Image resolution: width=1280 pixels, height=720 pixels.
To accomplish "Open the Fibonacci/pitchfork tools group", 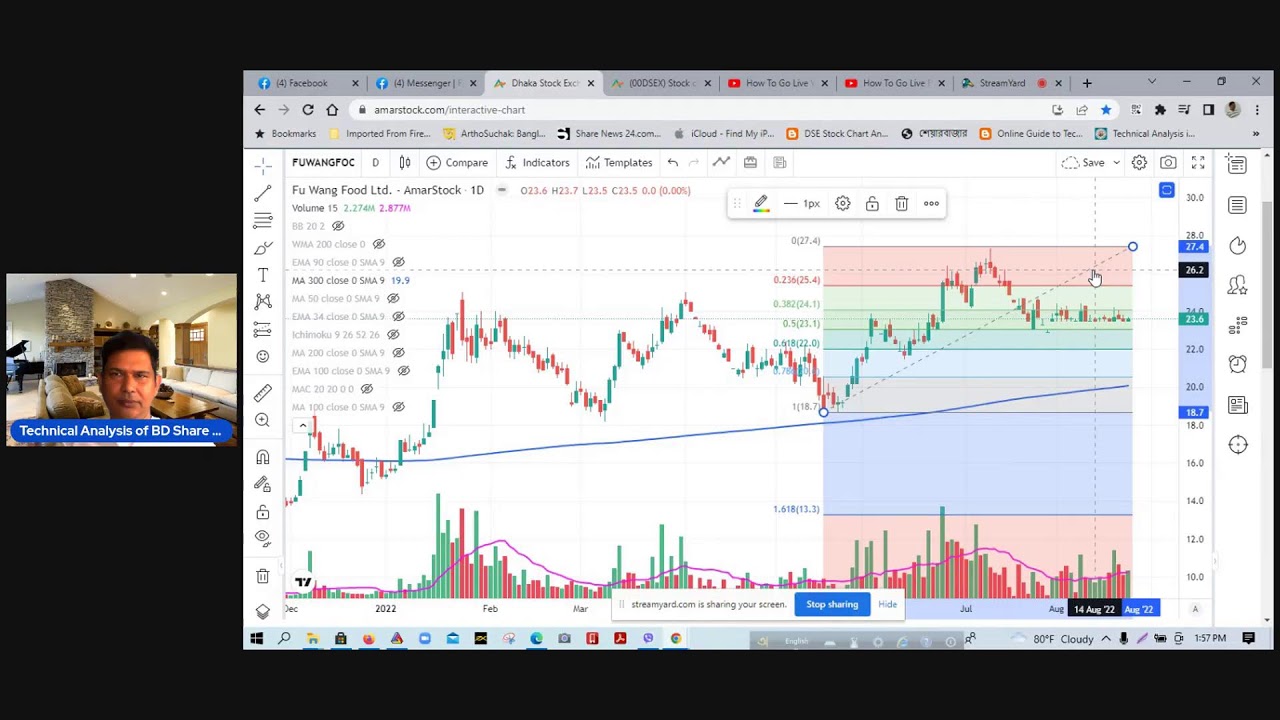I will [x=263, y=220].
